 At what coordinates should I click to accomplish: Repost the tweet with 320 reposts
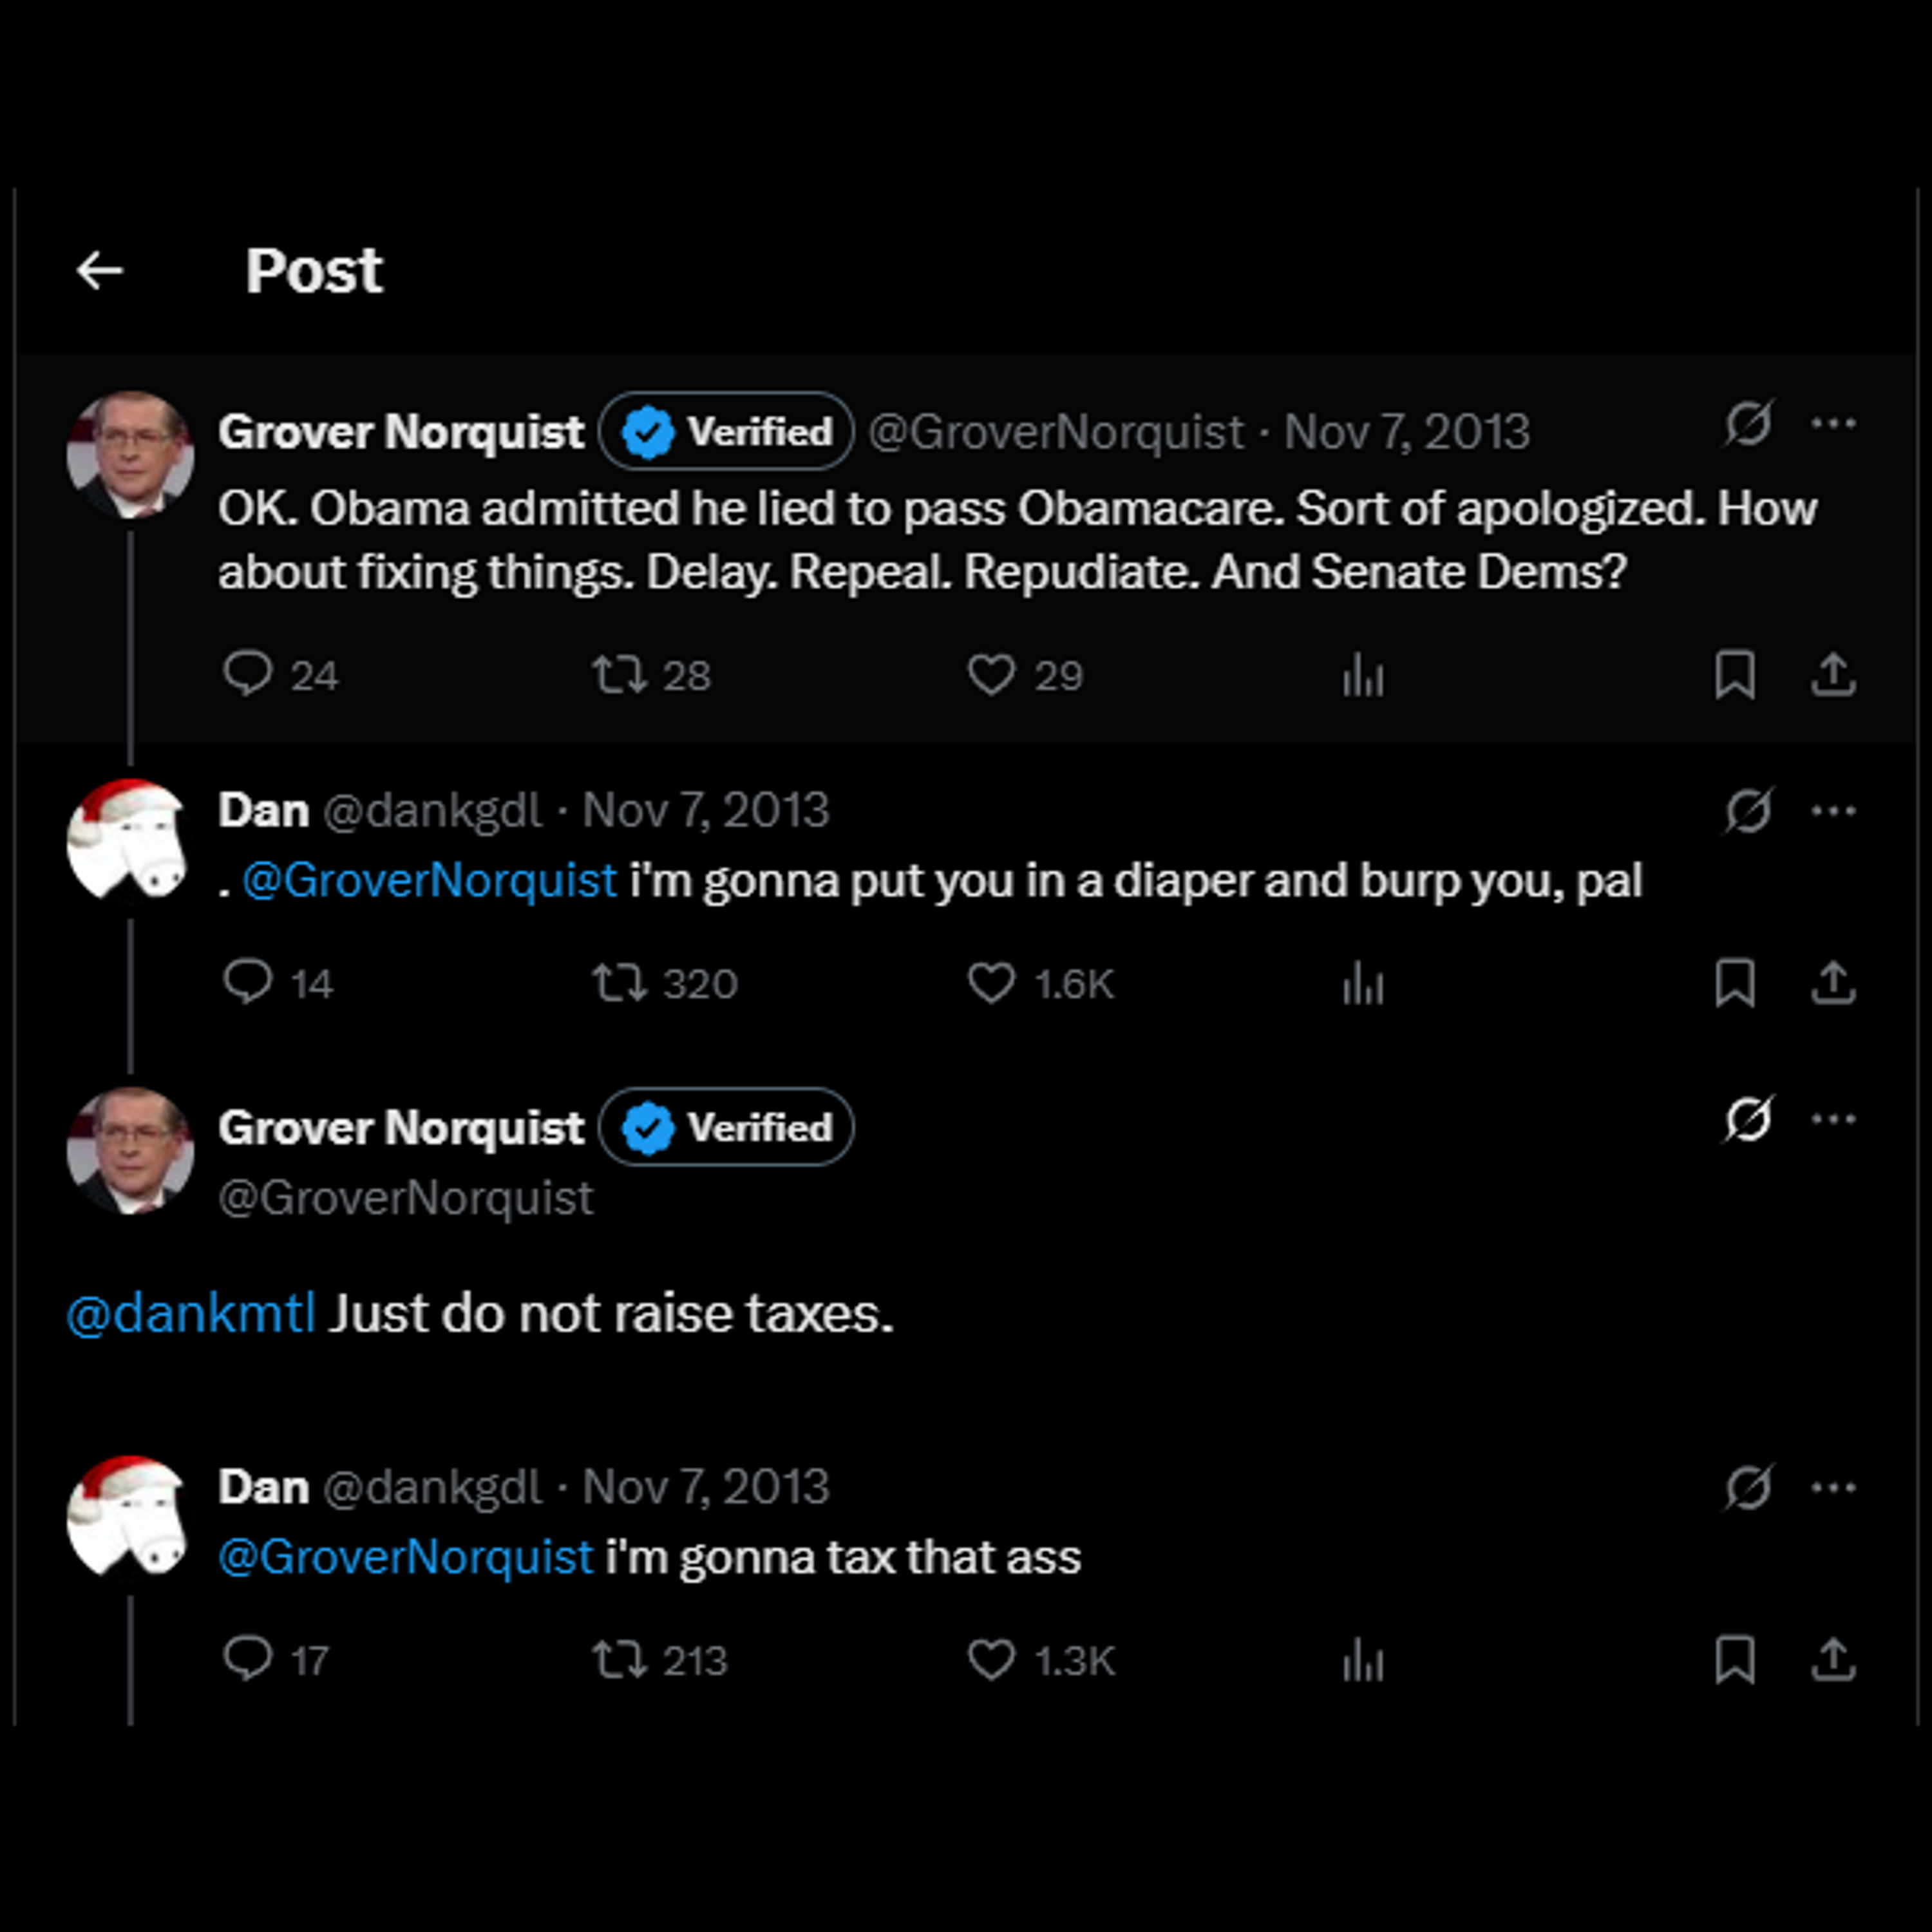(620, 983)
